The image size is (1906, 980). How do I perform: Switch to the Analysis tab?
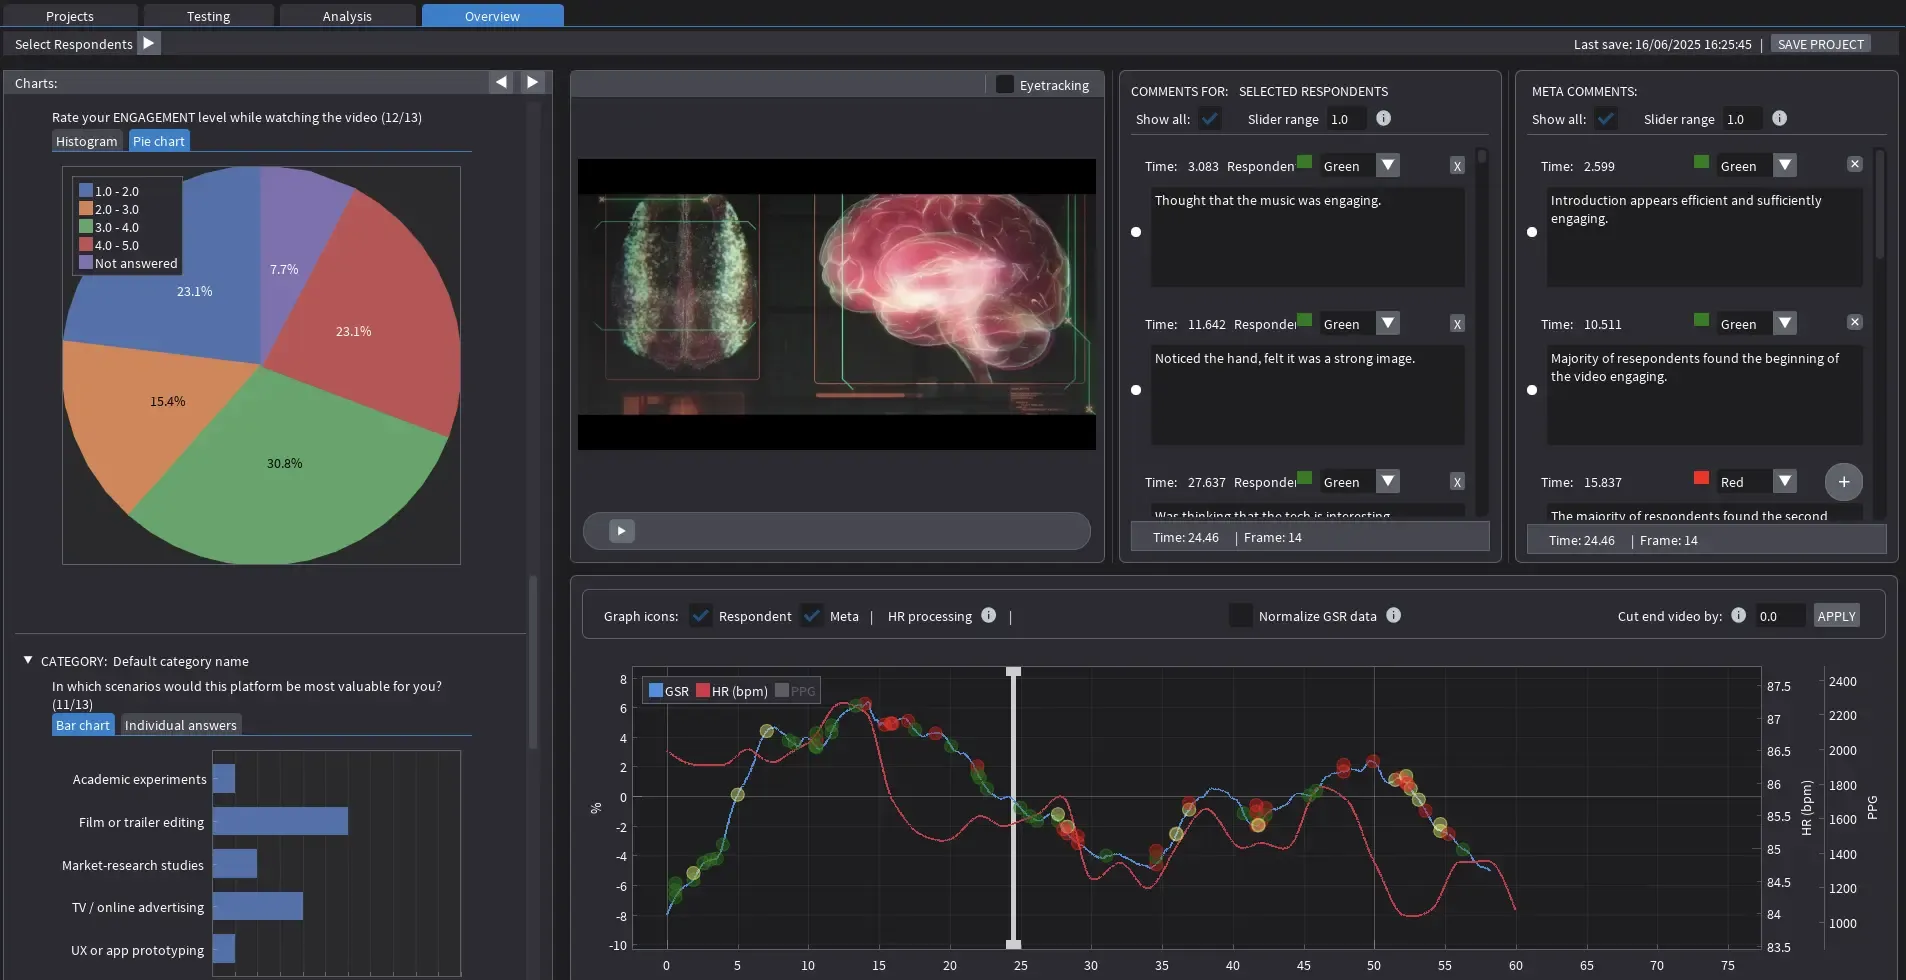[347, 15]
